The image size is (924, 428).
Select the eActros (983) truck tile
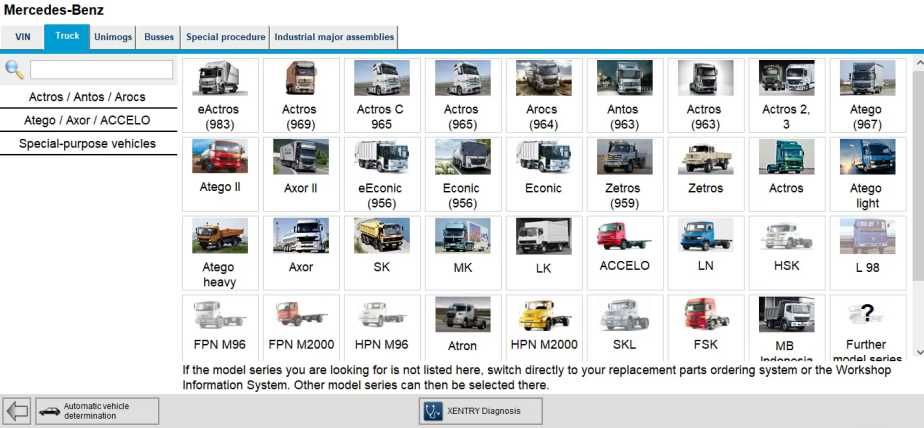220,95
